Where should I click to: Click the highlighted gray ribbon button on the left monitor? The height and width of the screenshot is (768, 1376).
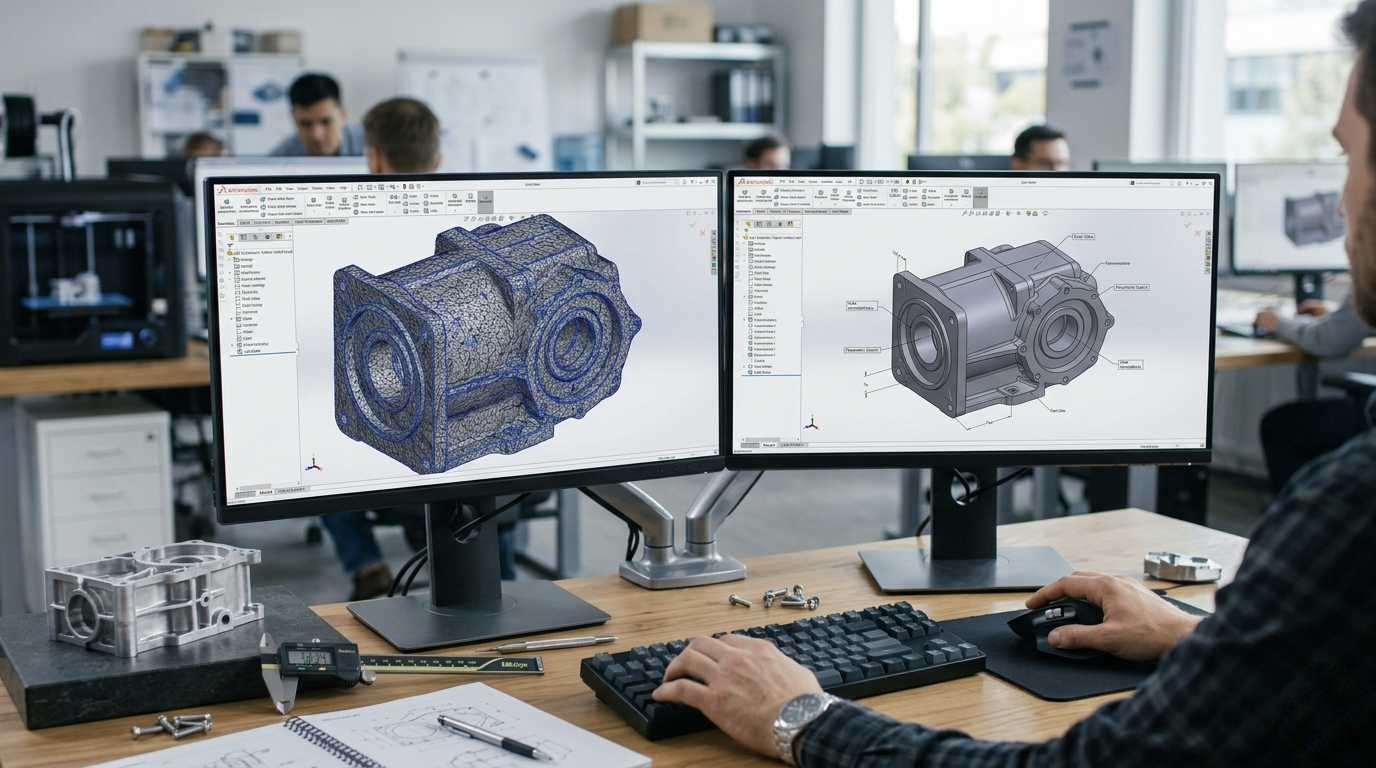[486, 202]
